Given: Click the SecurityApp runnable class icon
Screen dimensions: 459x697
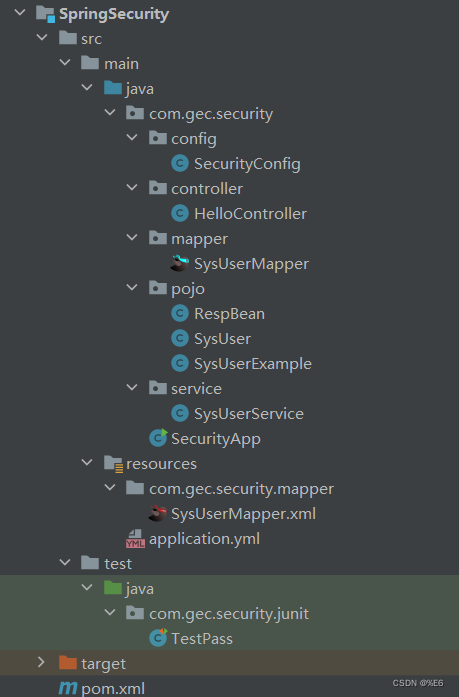Looking at the screenshot, I should tap(158, 438).
